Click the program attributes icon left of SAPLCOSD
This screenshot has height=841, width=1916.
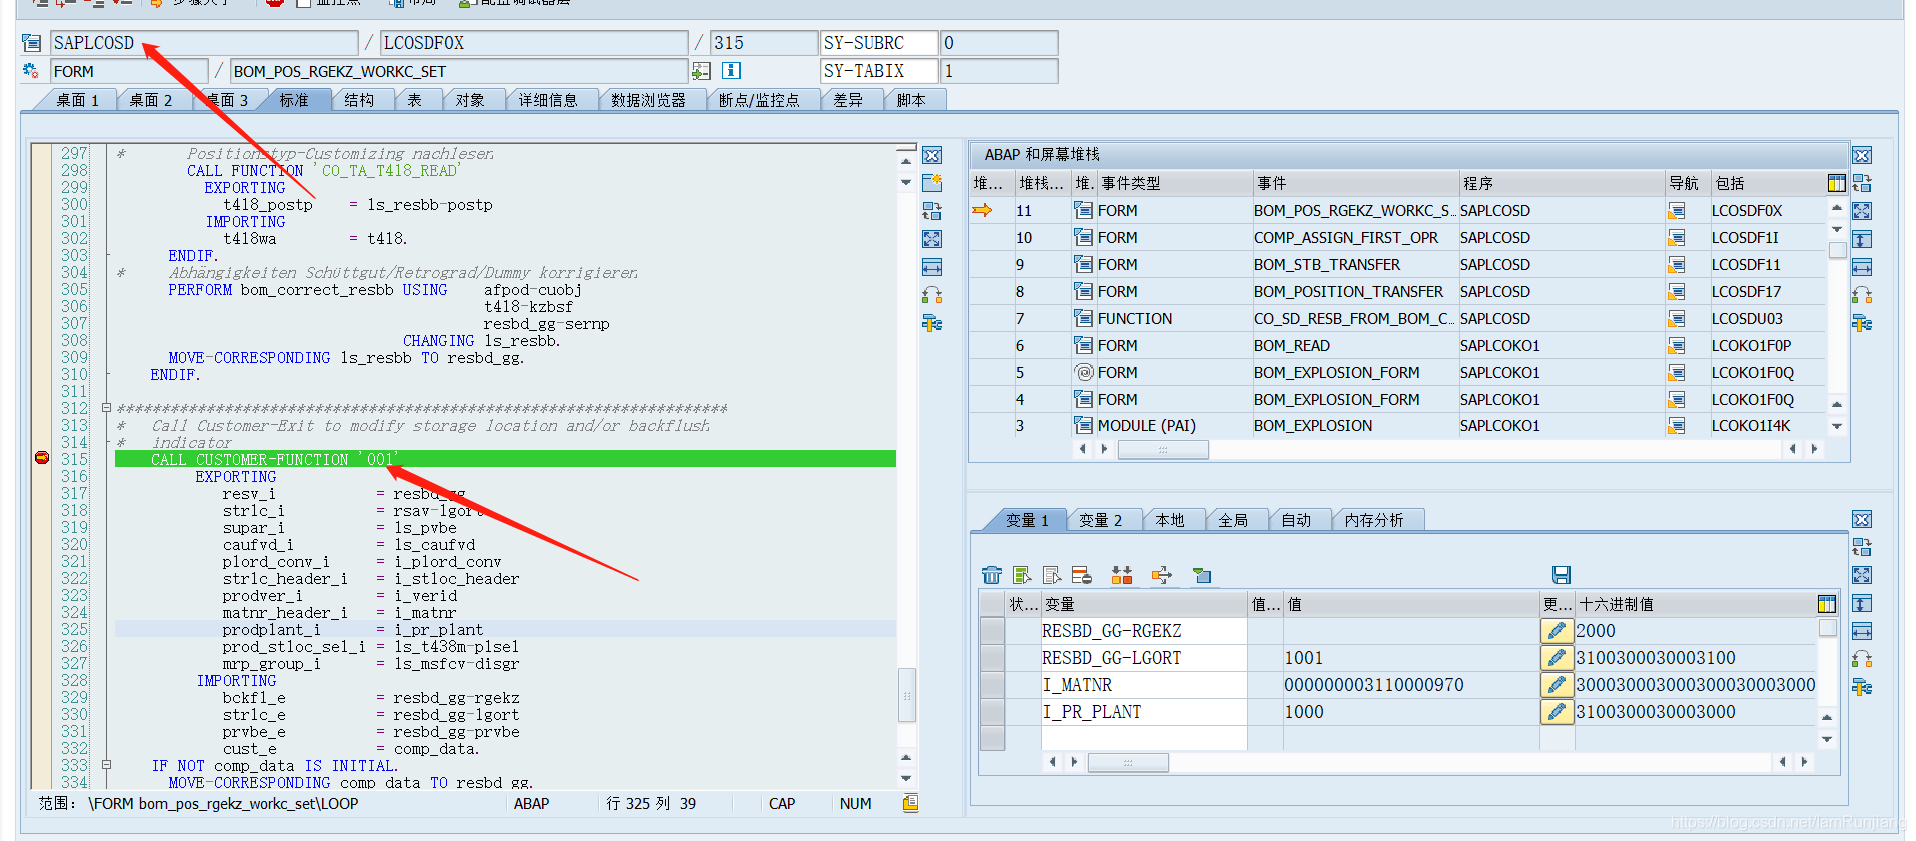click(x=32, y=43)
